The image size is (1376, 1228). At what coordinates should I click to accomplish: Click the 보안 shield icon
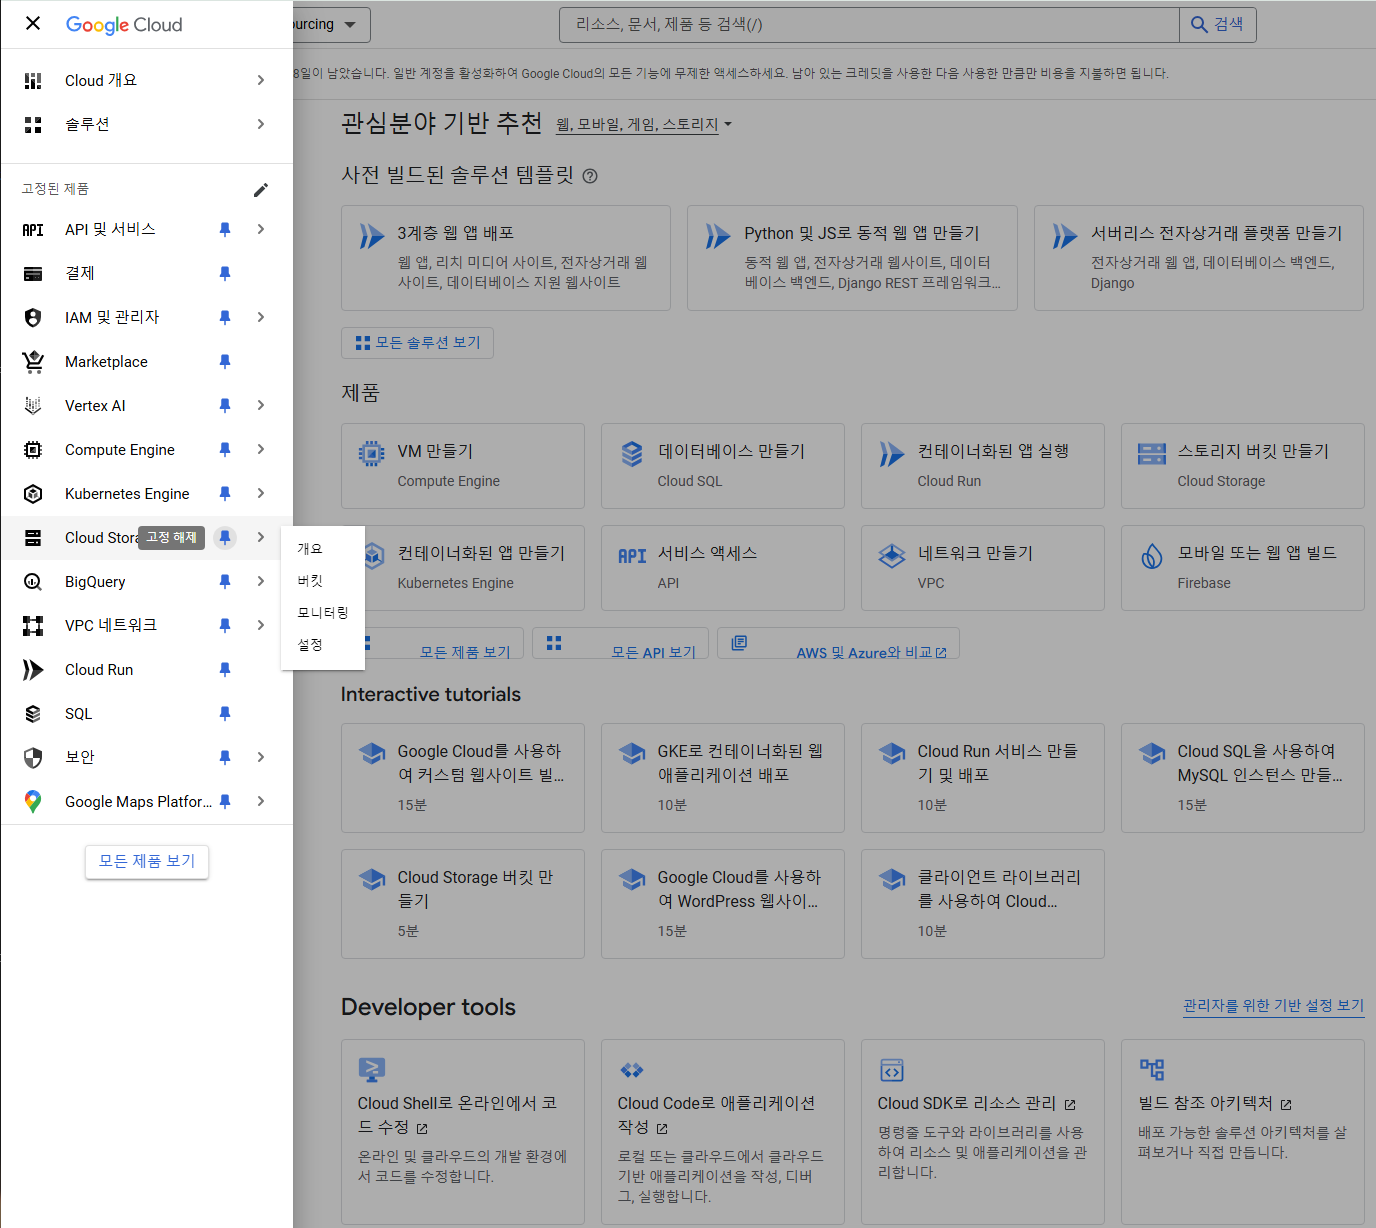(x=33, y=758)
